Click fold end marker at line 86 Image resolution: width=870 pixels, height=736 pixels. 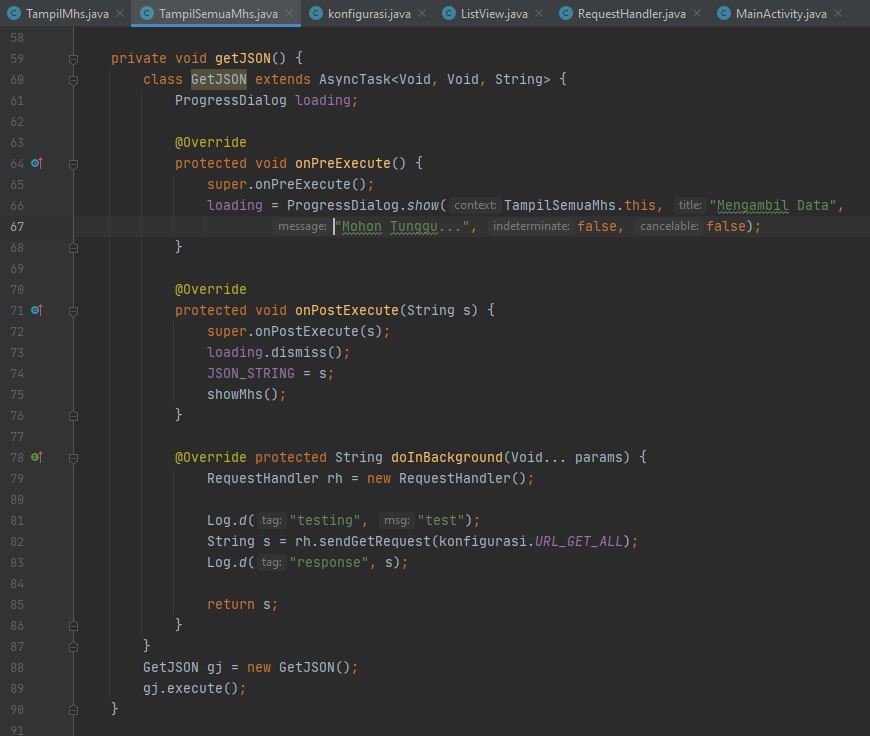coord(73,626)
